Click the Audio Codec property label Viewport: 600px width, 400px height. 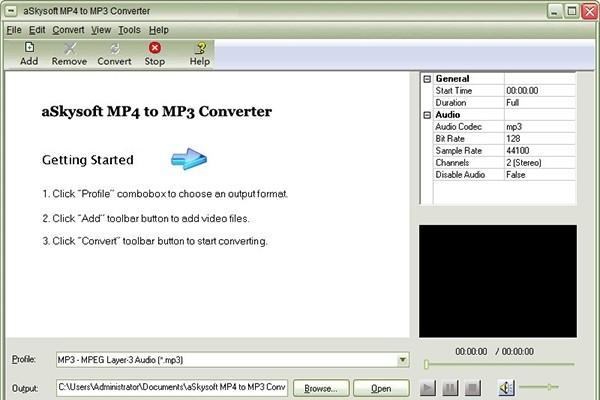coord(458,127)
